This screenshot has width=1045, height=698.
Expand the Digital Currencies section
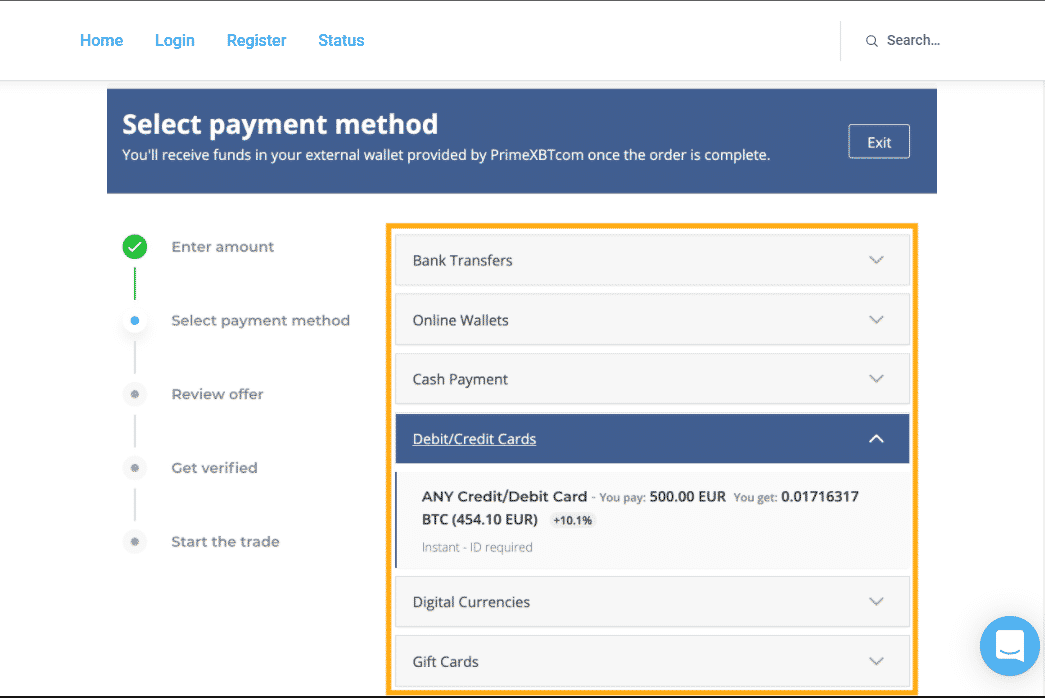pyautogui.click(x=652, y=602)
